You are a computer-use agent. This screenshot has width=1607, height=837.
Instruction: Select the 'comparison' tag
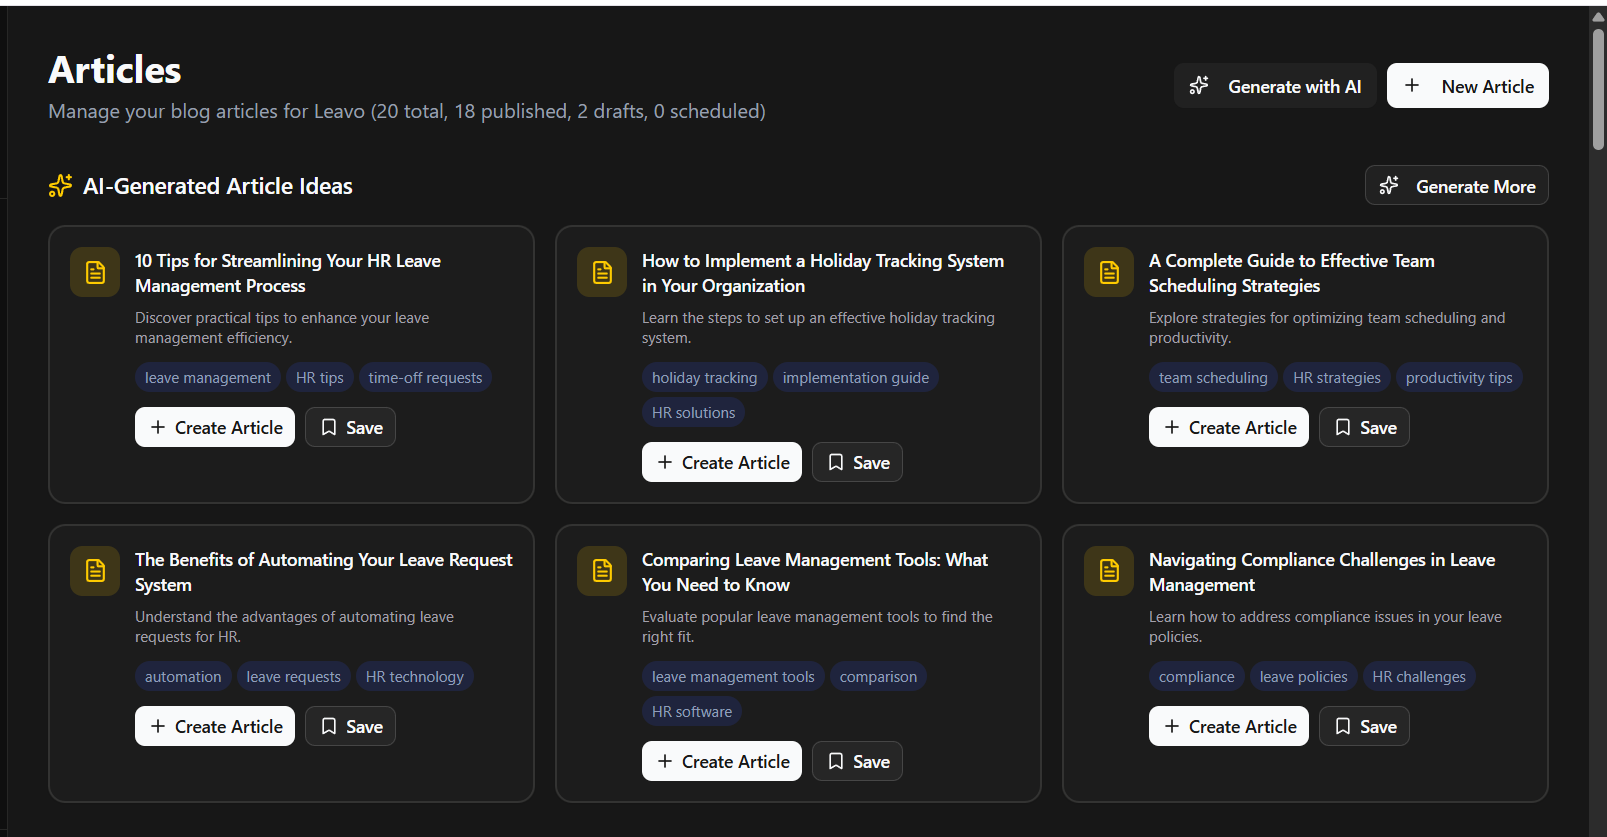(x=878, y=676)
